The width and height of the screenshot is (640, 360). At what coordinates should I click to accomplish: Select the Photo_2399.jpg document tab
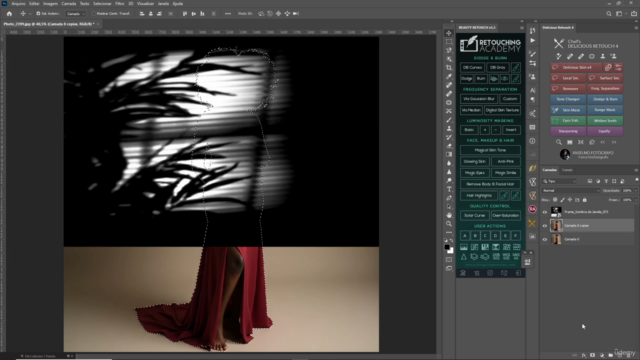tap(49, 24)
